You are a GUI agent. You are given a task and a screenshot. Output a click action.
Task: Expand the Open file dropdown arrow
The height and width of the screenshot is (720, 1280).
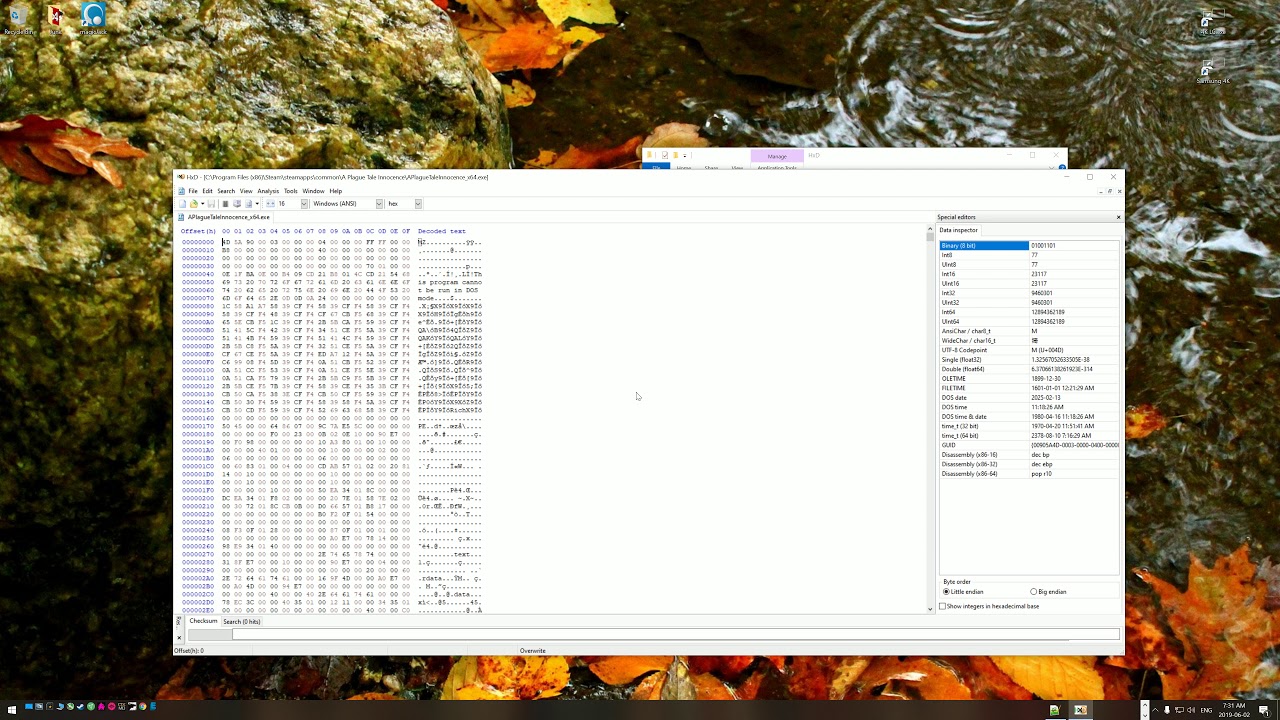point(202,204)
